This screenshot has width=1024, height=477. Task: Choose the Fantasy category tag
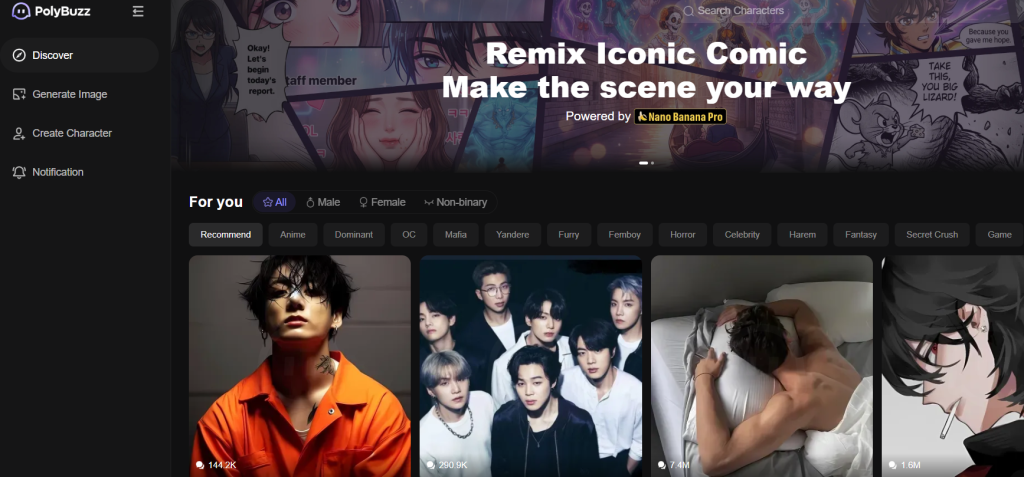coord(860,235)
